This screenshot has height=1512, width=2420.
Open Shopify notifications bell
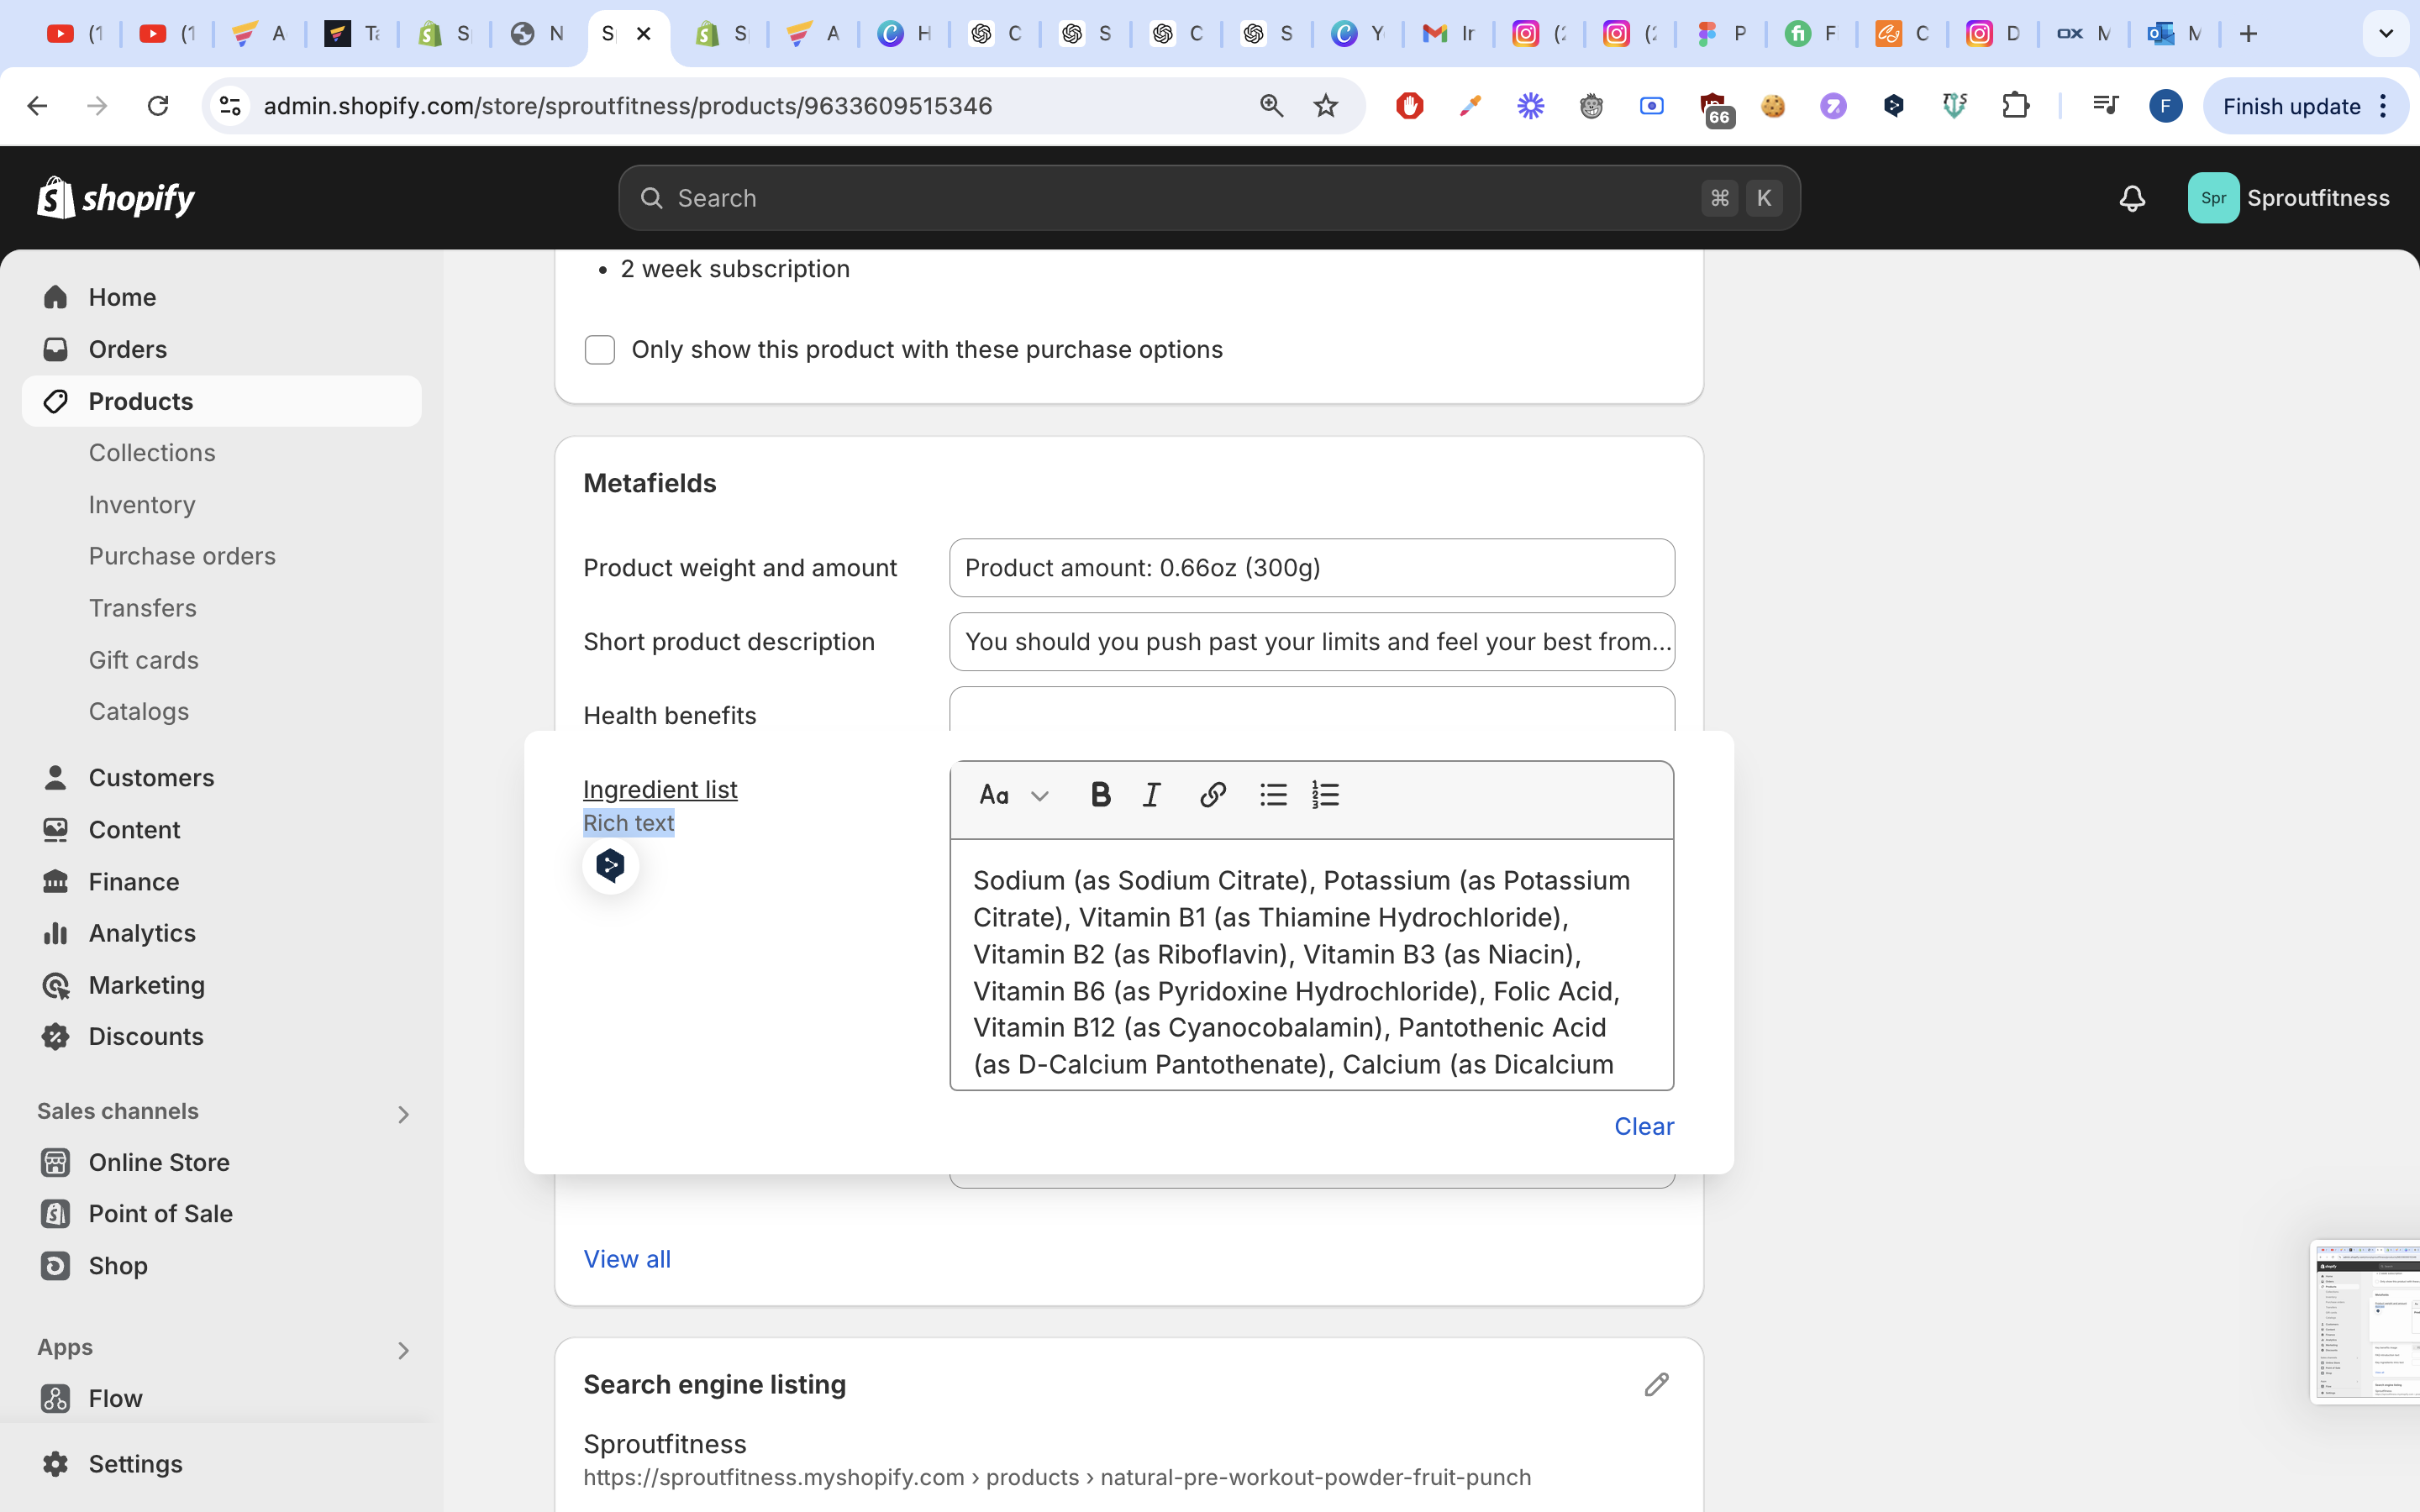click(2132, 198)
